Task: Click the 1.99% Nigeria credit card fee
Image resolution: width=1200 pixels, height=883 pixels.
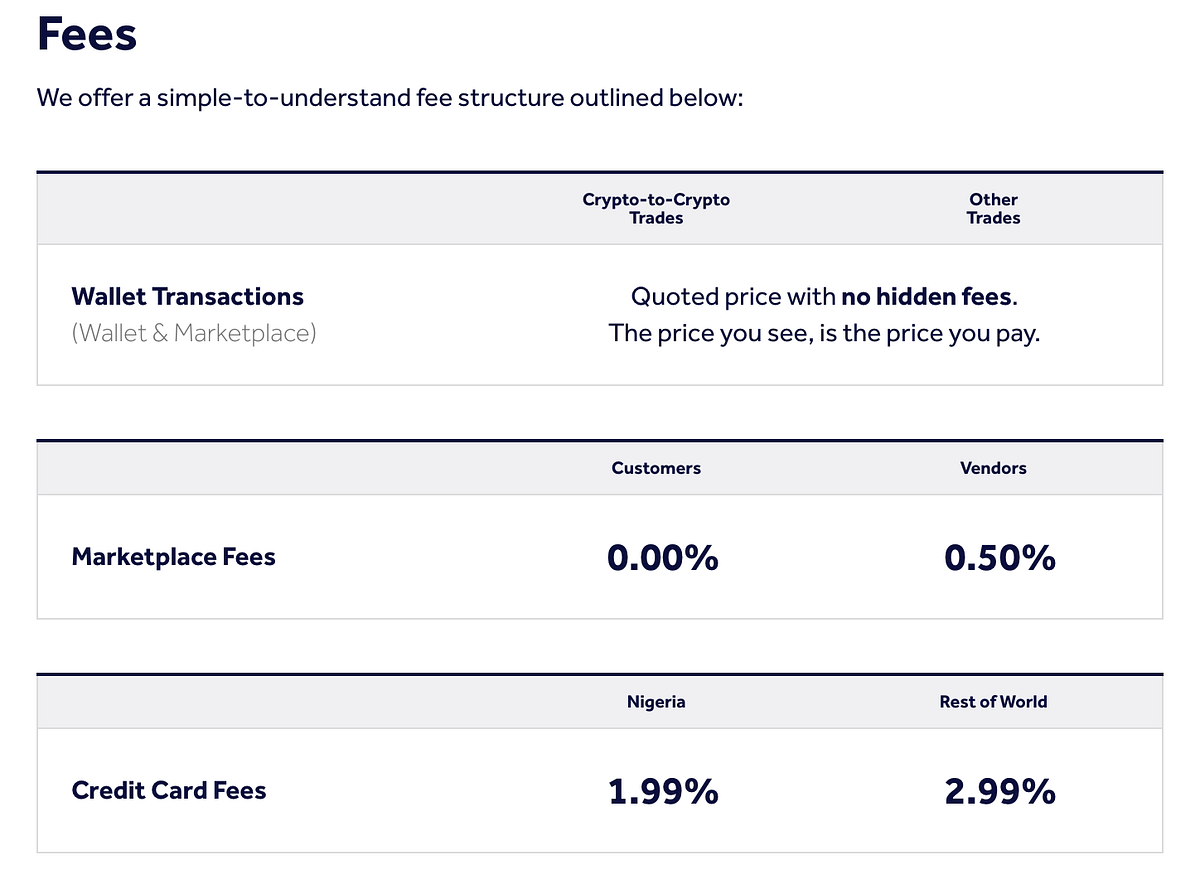Action: point(662,792)
